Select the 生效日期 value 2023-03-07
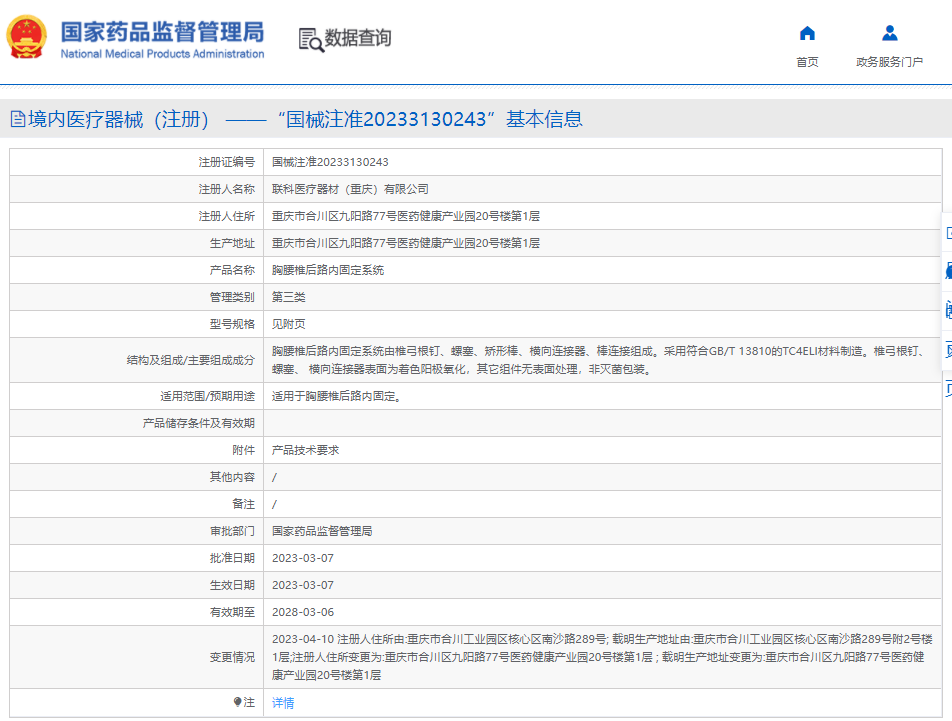952x721 pixels. tap(302, 585)
